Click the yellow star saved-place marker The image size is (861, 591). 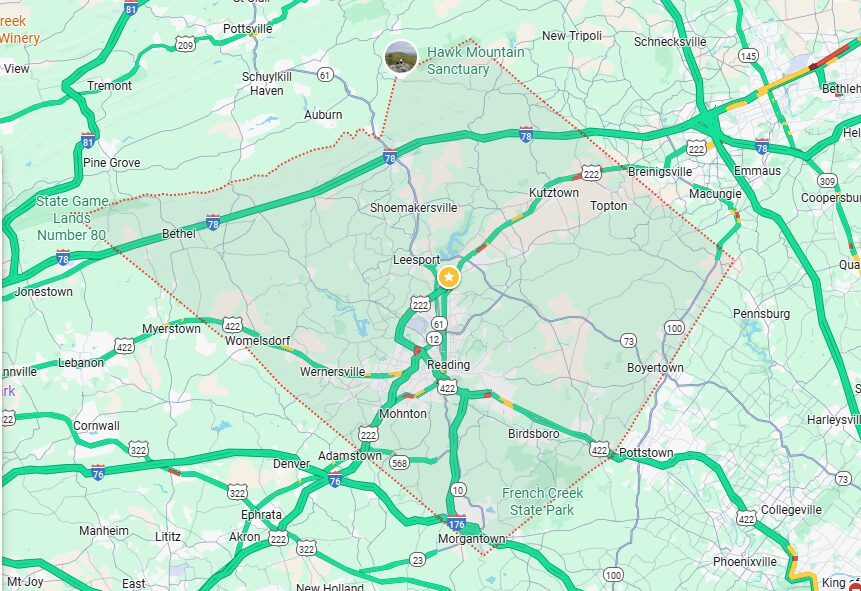tap(449, 277)
